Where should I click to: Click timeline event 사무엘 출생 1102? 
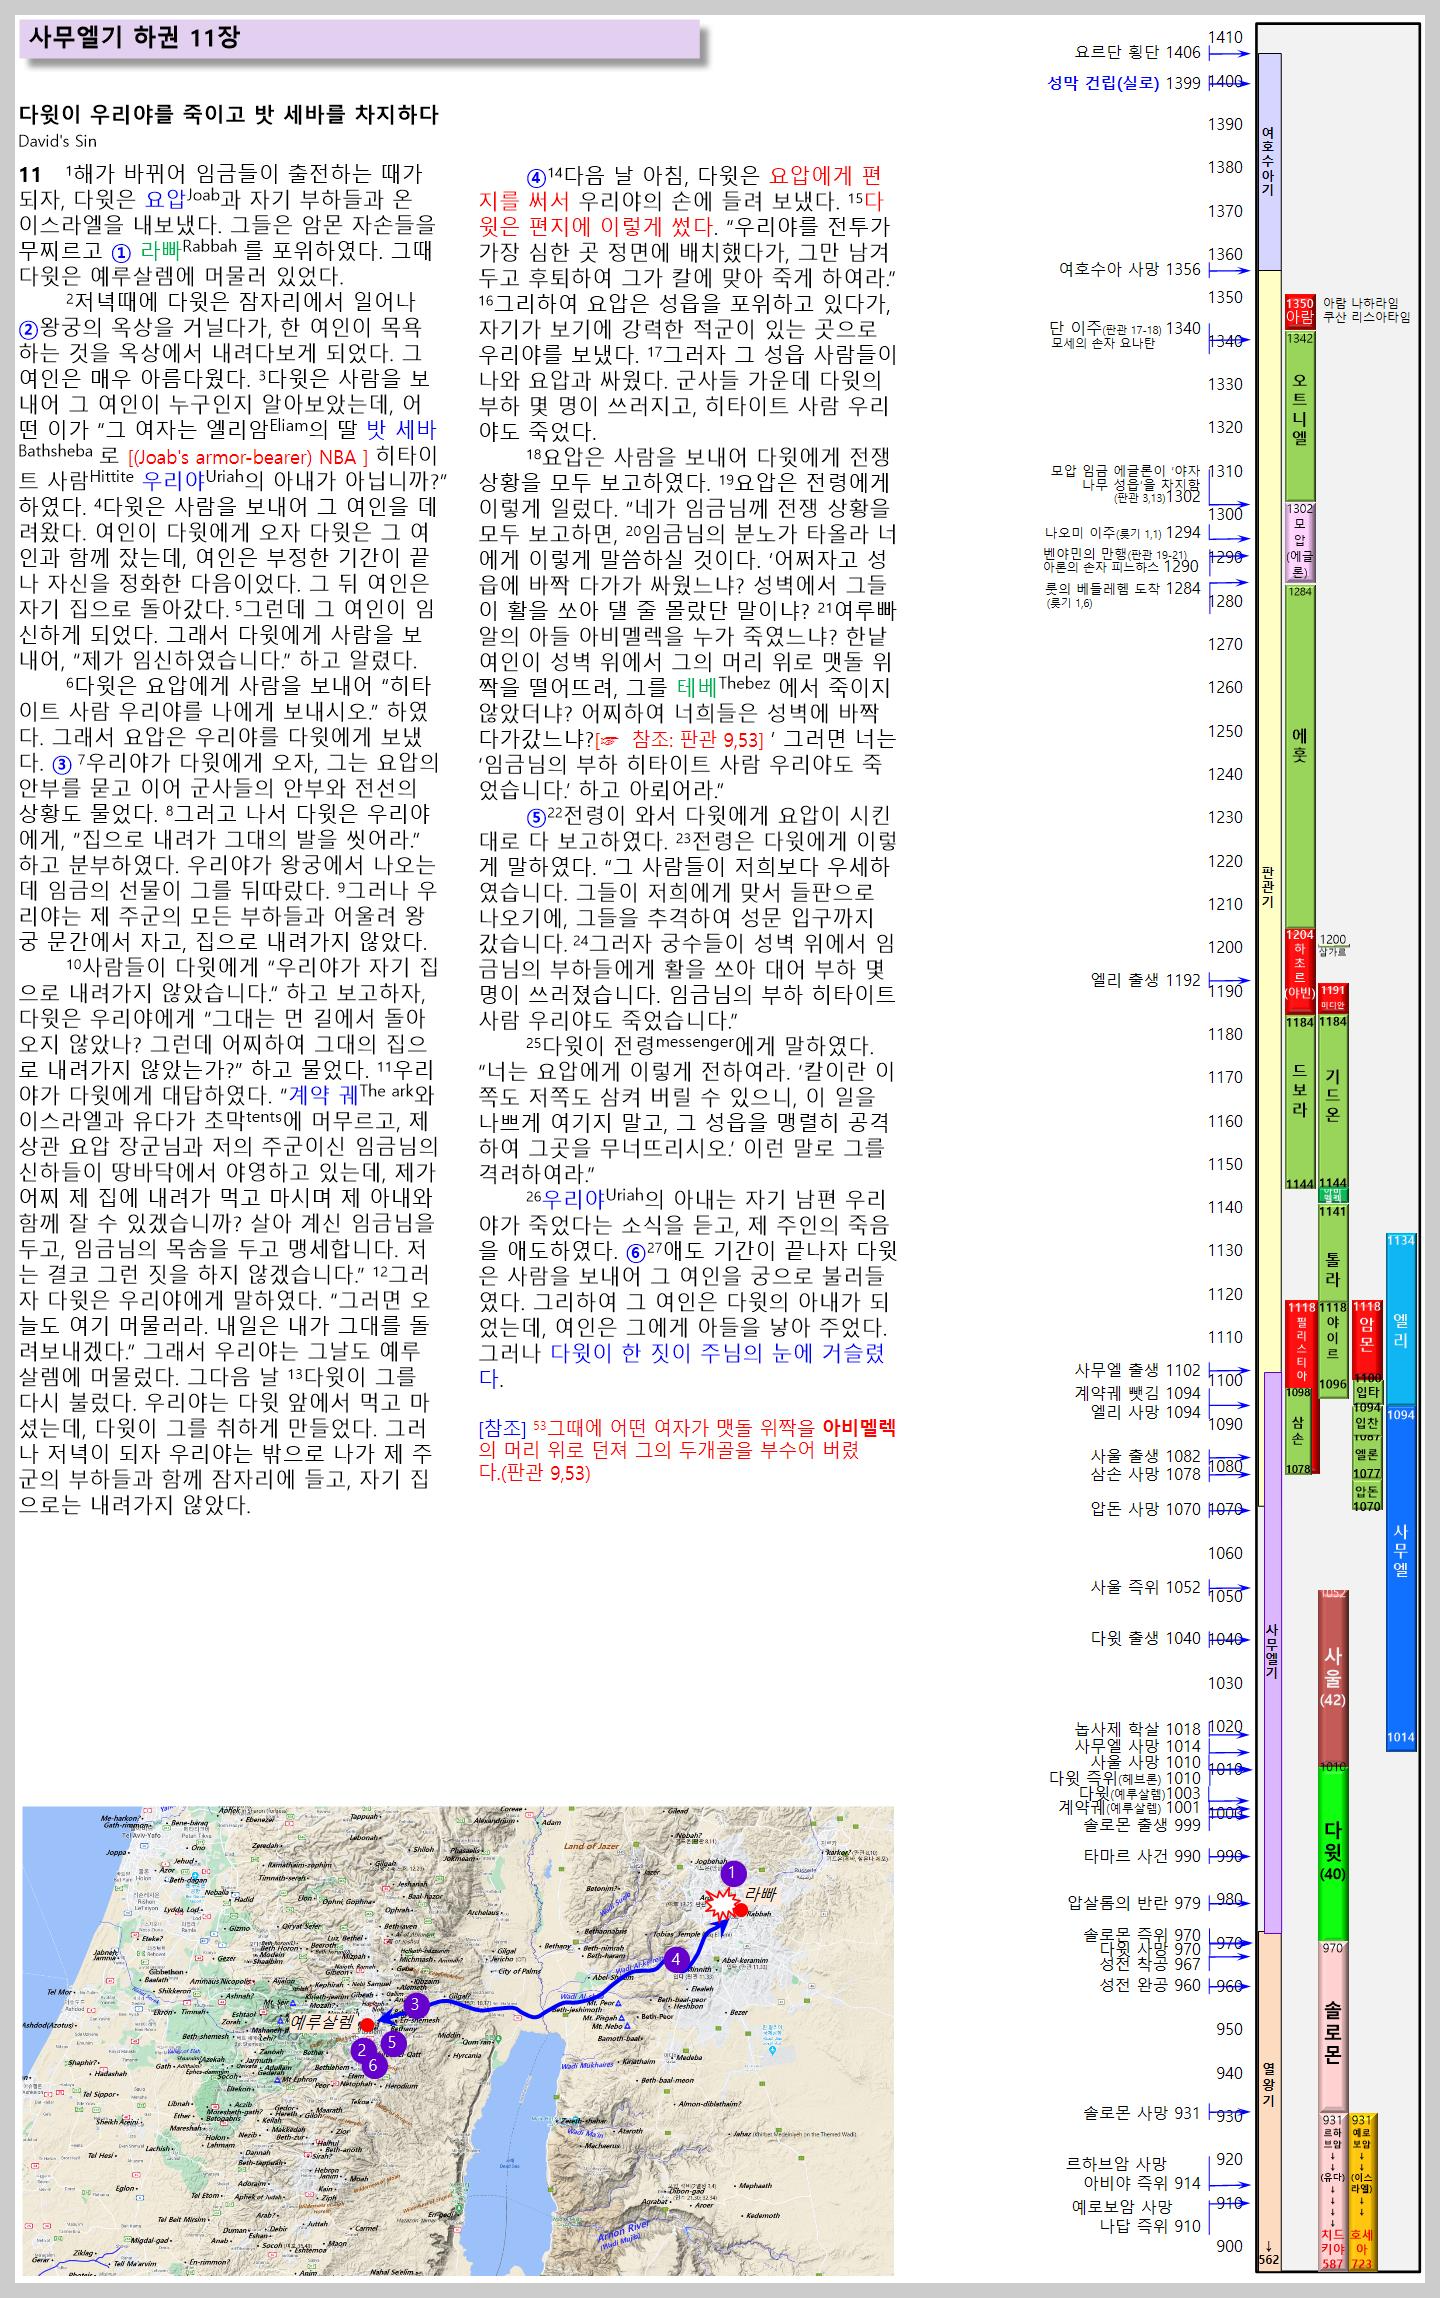pyautogui.click(x=1138, y=1370)
